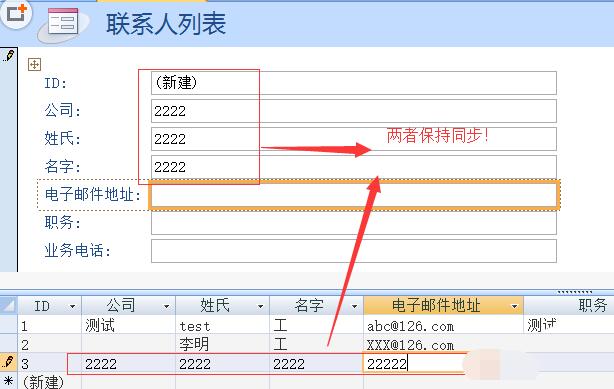614x389 pixels.
Task: Open the ID column dropdown arrow
Action: point(72,306)
